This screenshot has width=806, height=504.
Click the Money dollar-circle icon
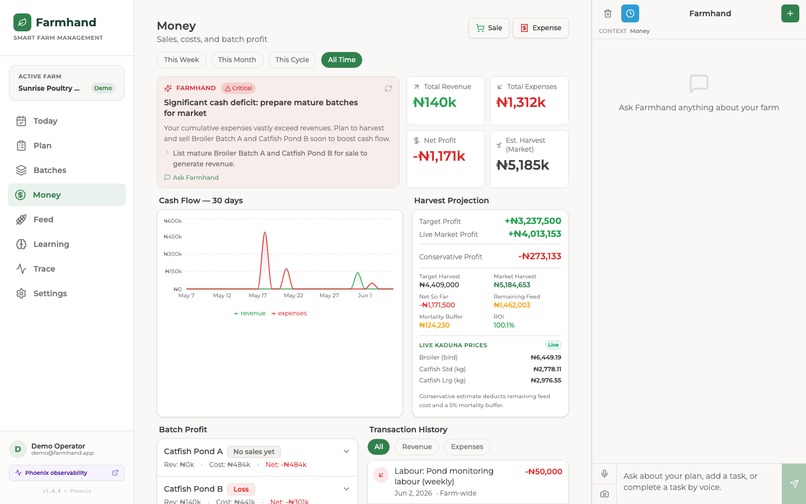[x=21, y=195]
